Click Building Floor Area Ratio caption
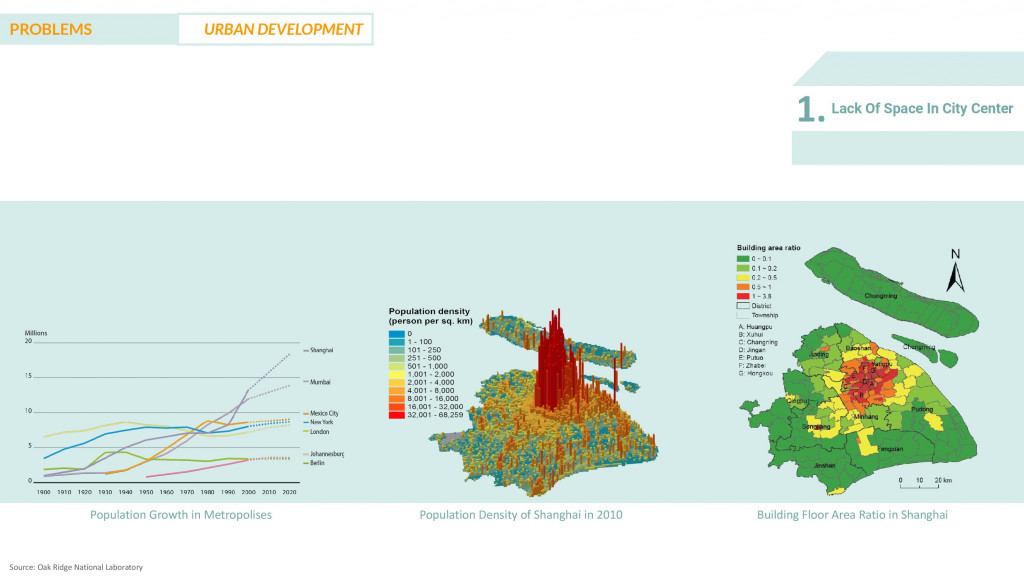Screen dimensions: 1024x576 click(x=852, y=515)
